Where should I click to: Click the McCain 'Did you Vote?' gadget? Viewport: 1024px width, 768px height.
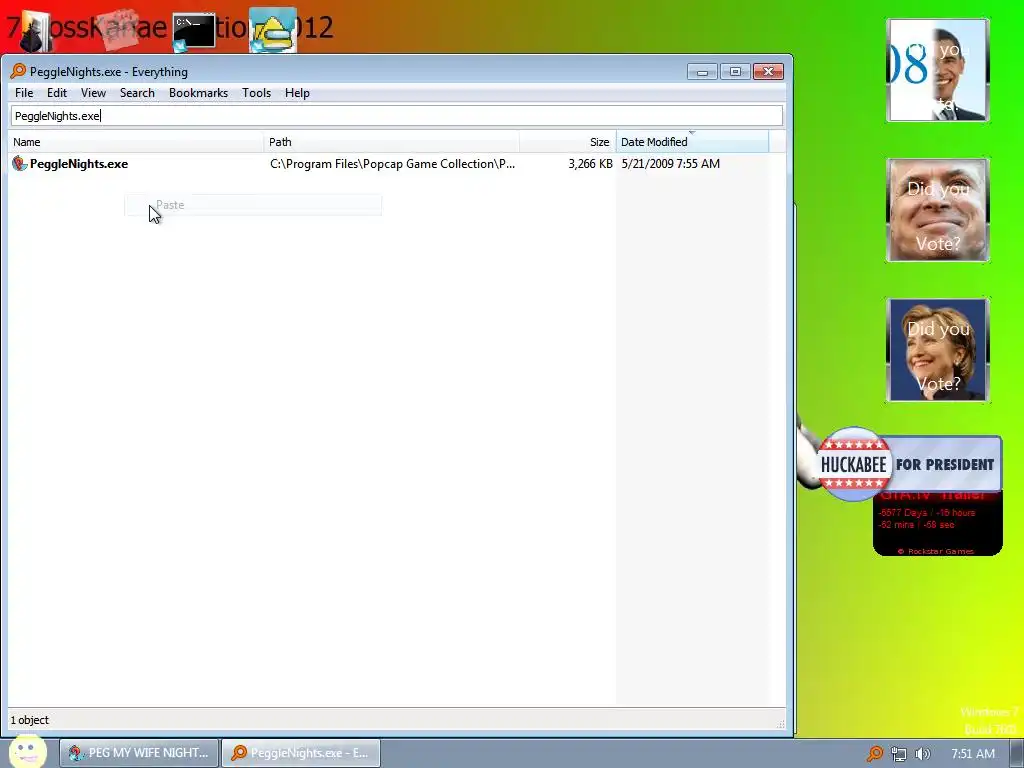[x=938, y=210]
